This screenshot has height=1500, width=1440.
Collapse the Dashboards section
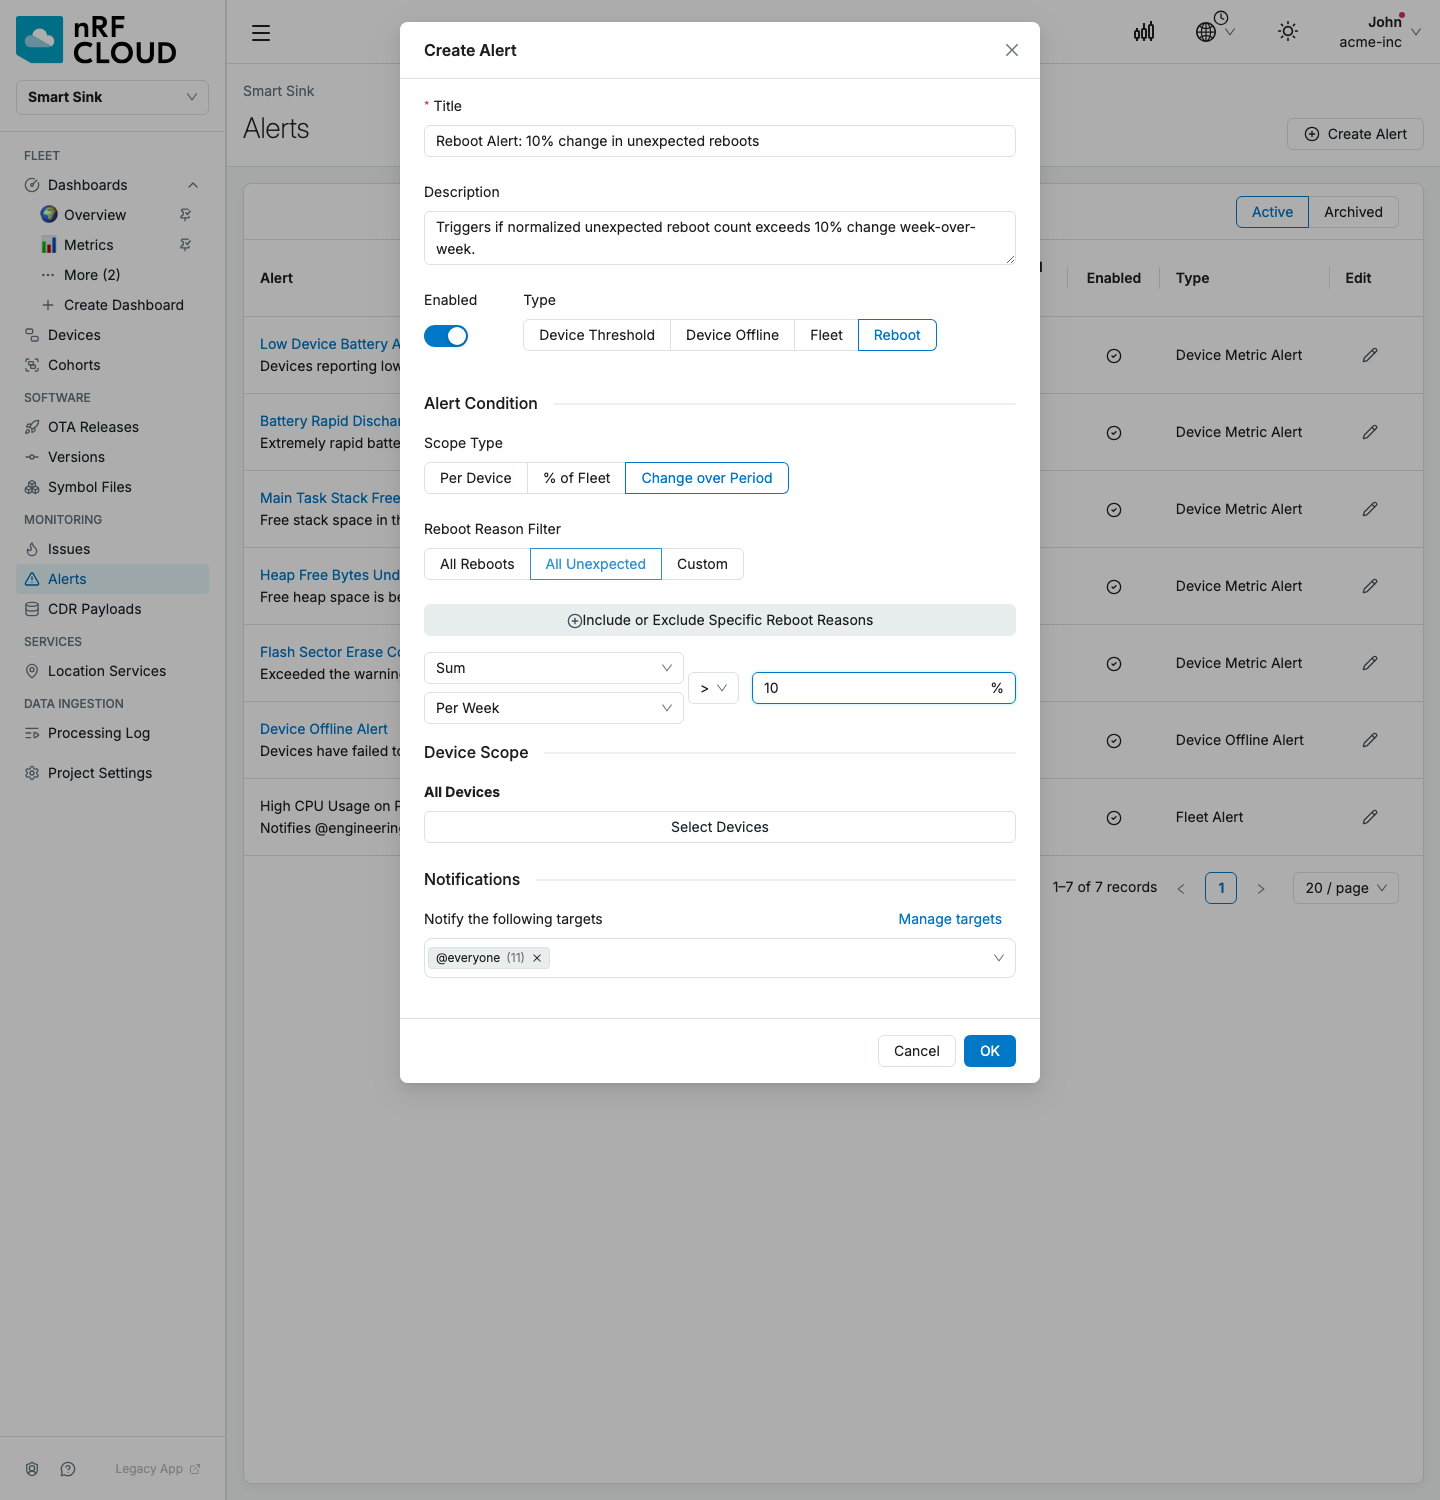(x=193, y=185)
